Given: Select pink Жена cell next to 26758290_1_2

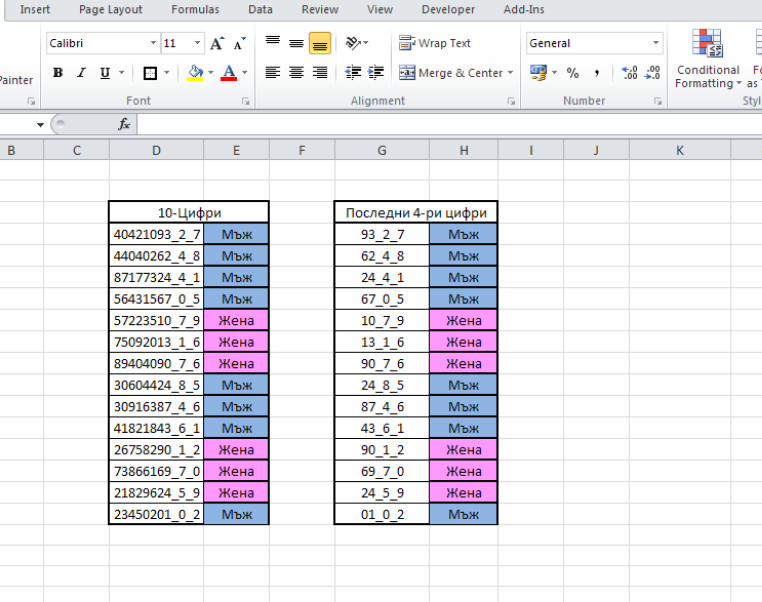Looking at the screenshot, I should tap(236, 449).
